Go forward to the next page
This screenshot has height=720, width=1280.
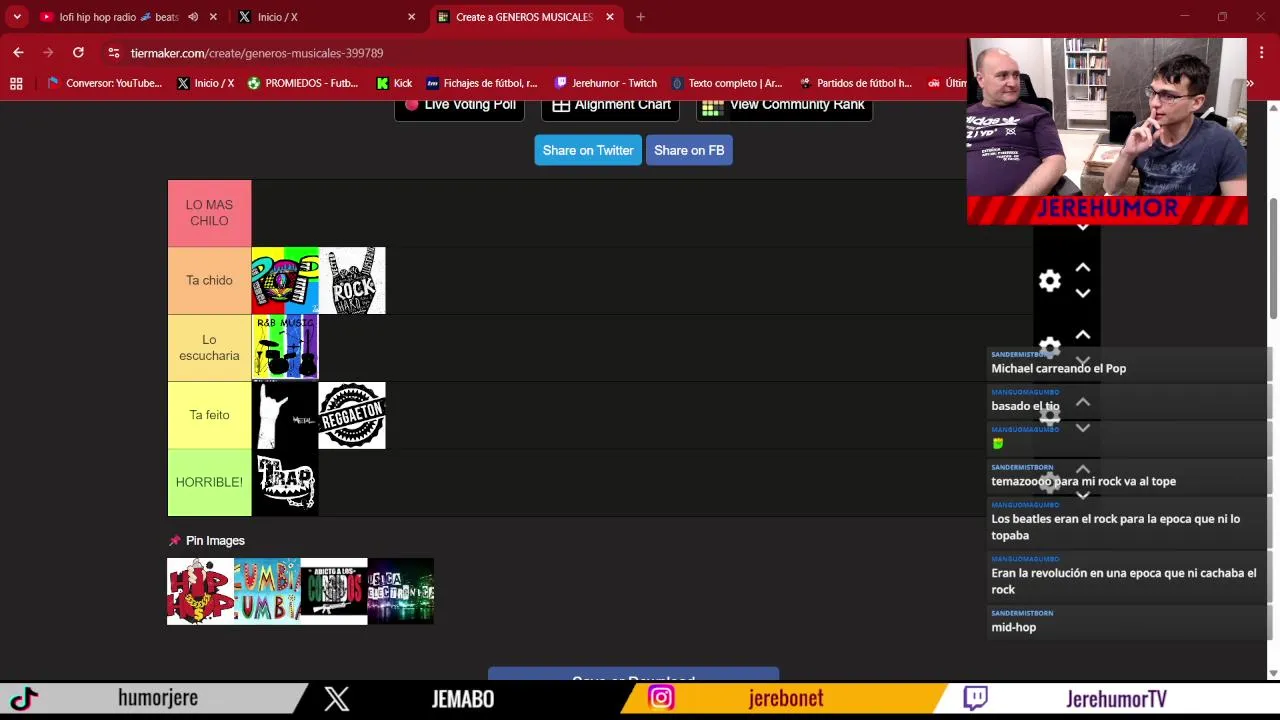pos(48,52)
